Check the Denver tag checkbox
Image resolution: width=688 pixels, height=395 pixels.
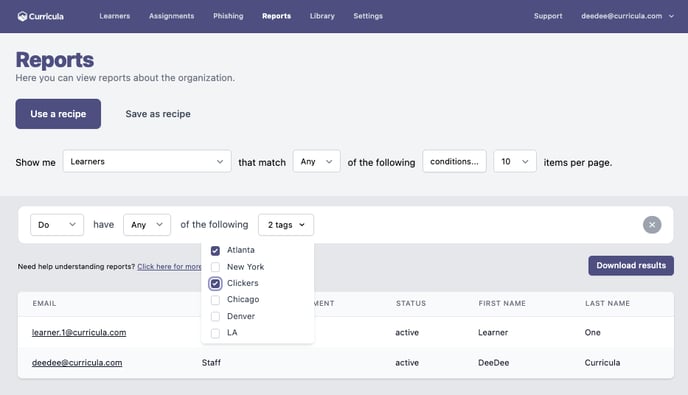pyautogui.click(x=215, y=316)
